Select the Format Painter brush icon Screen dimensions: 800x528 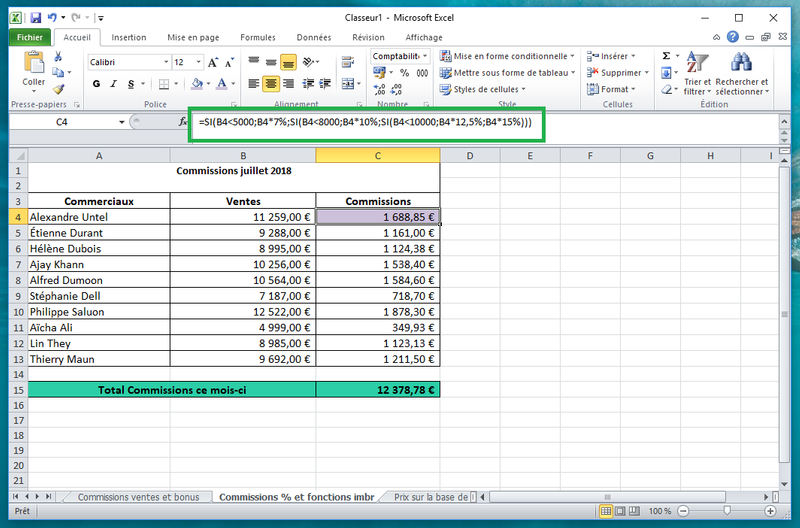click(x=58, y=89)
